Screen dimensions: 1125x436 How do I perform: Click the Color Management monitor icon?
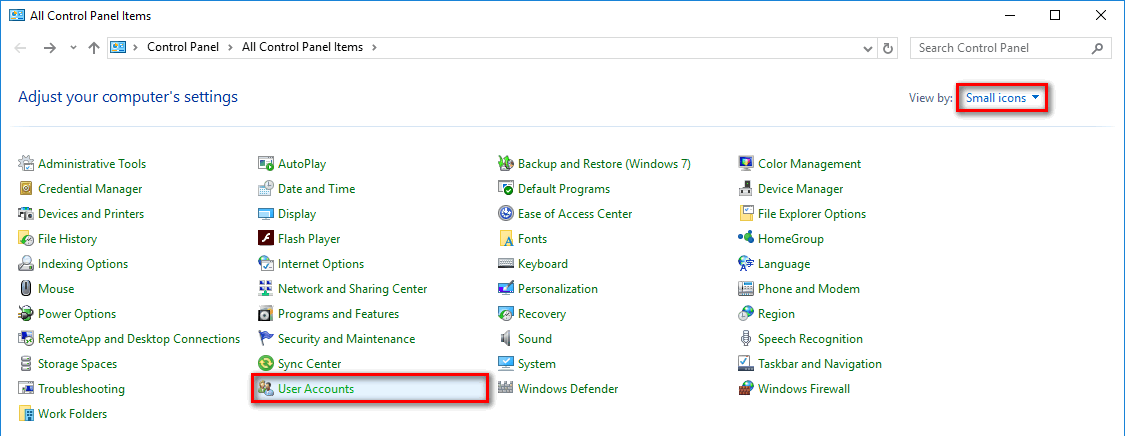pyautogui.click(x=746, y=164)
